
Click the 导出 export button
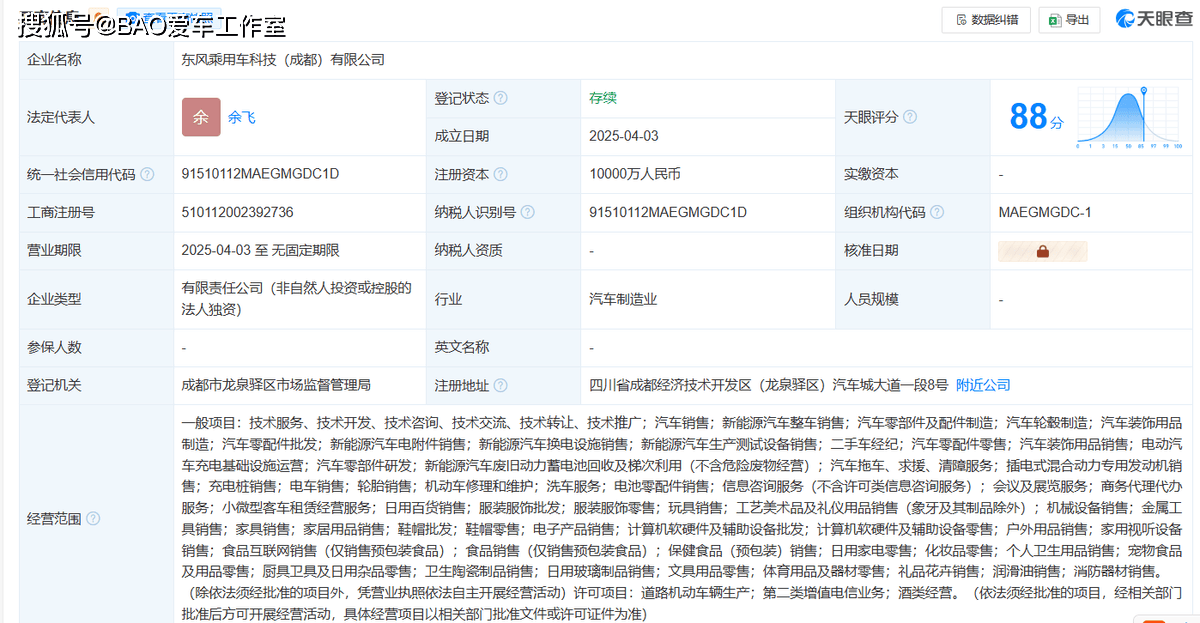pos(1069,19)
